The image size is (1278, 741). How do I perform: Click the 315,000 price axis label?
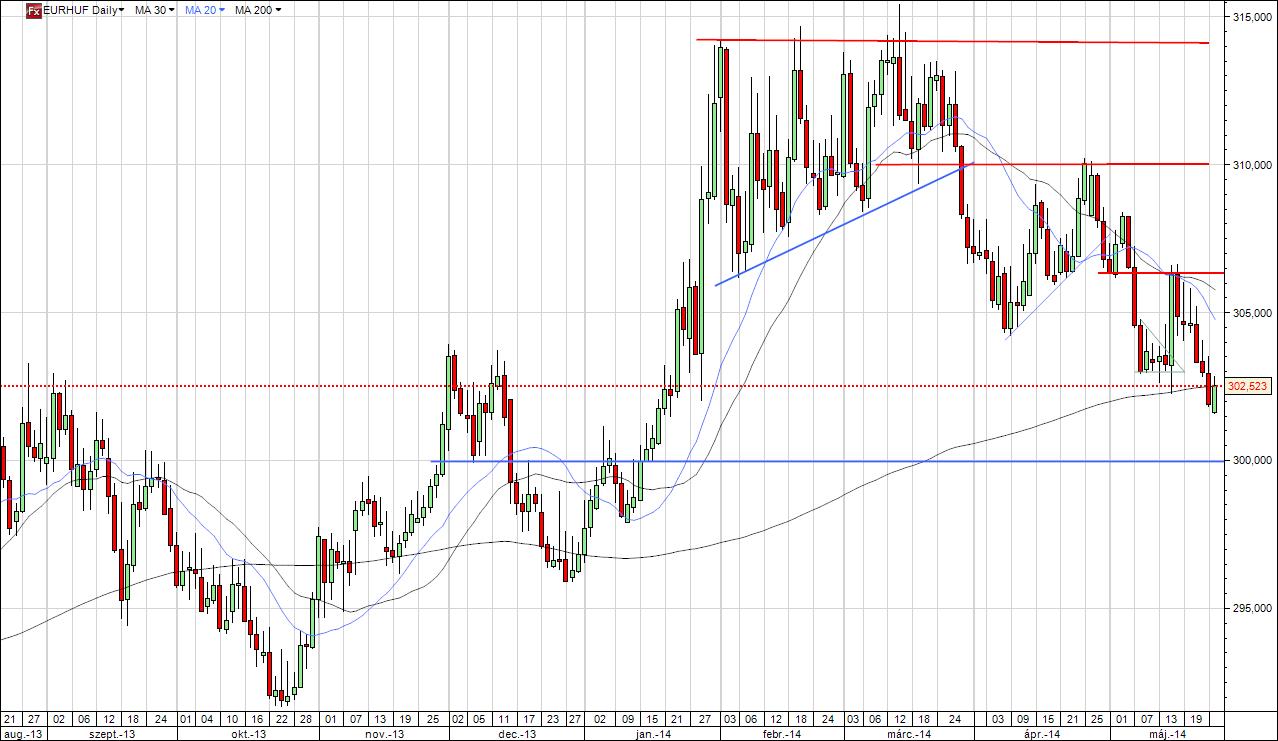pos(1250,17)
